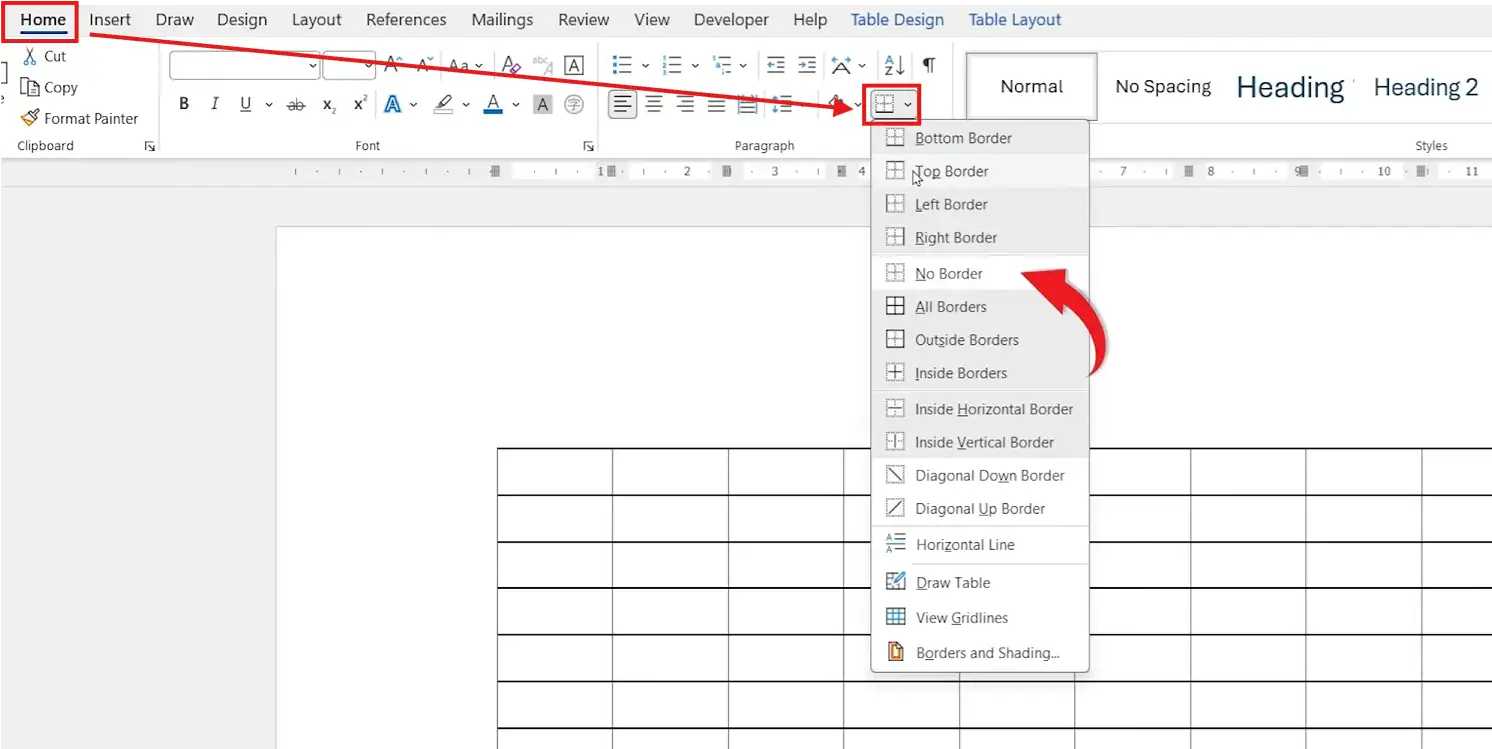
Task: Expand the Borders dropdown arrow
Action: 908,105
